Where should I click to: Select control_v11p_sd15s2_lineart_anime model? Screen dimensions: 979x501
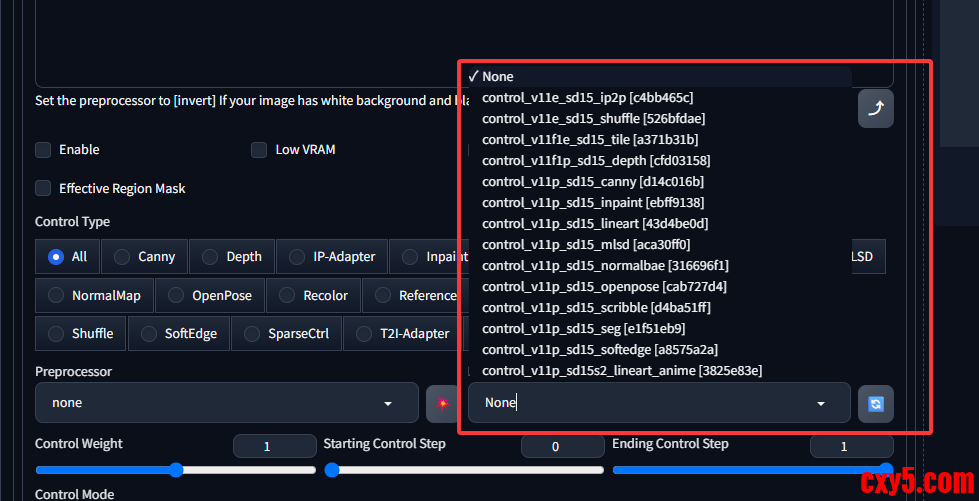click(621, 371)
